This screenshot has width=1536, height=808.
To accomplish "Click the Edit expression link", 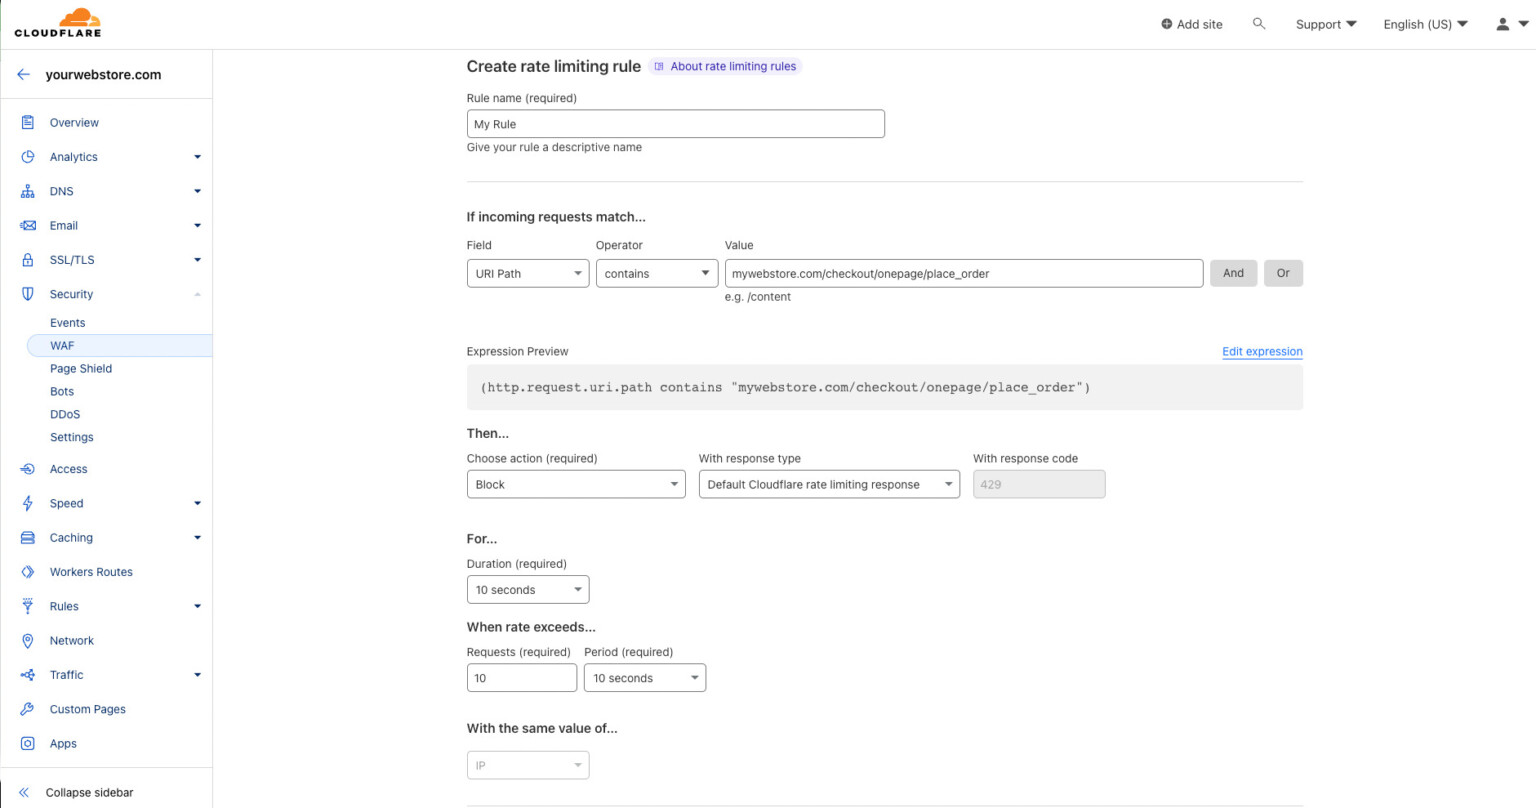I will [x=1262, y=352].
